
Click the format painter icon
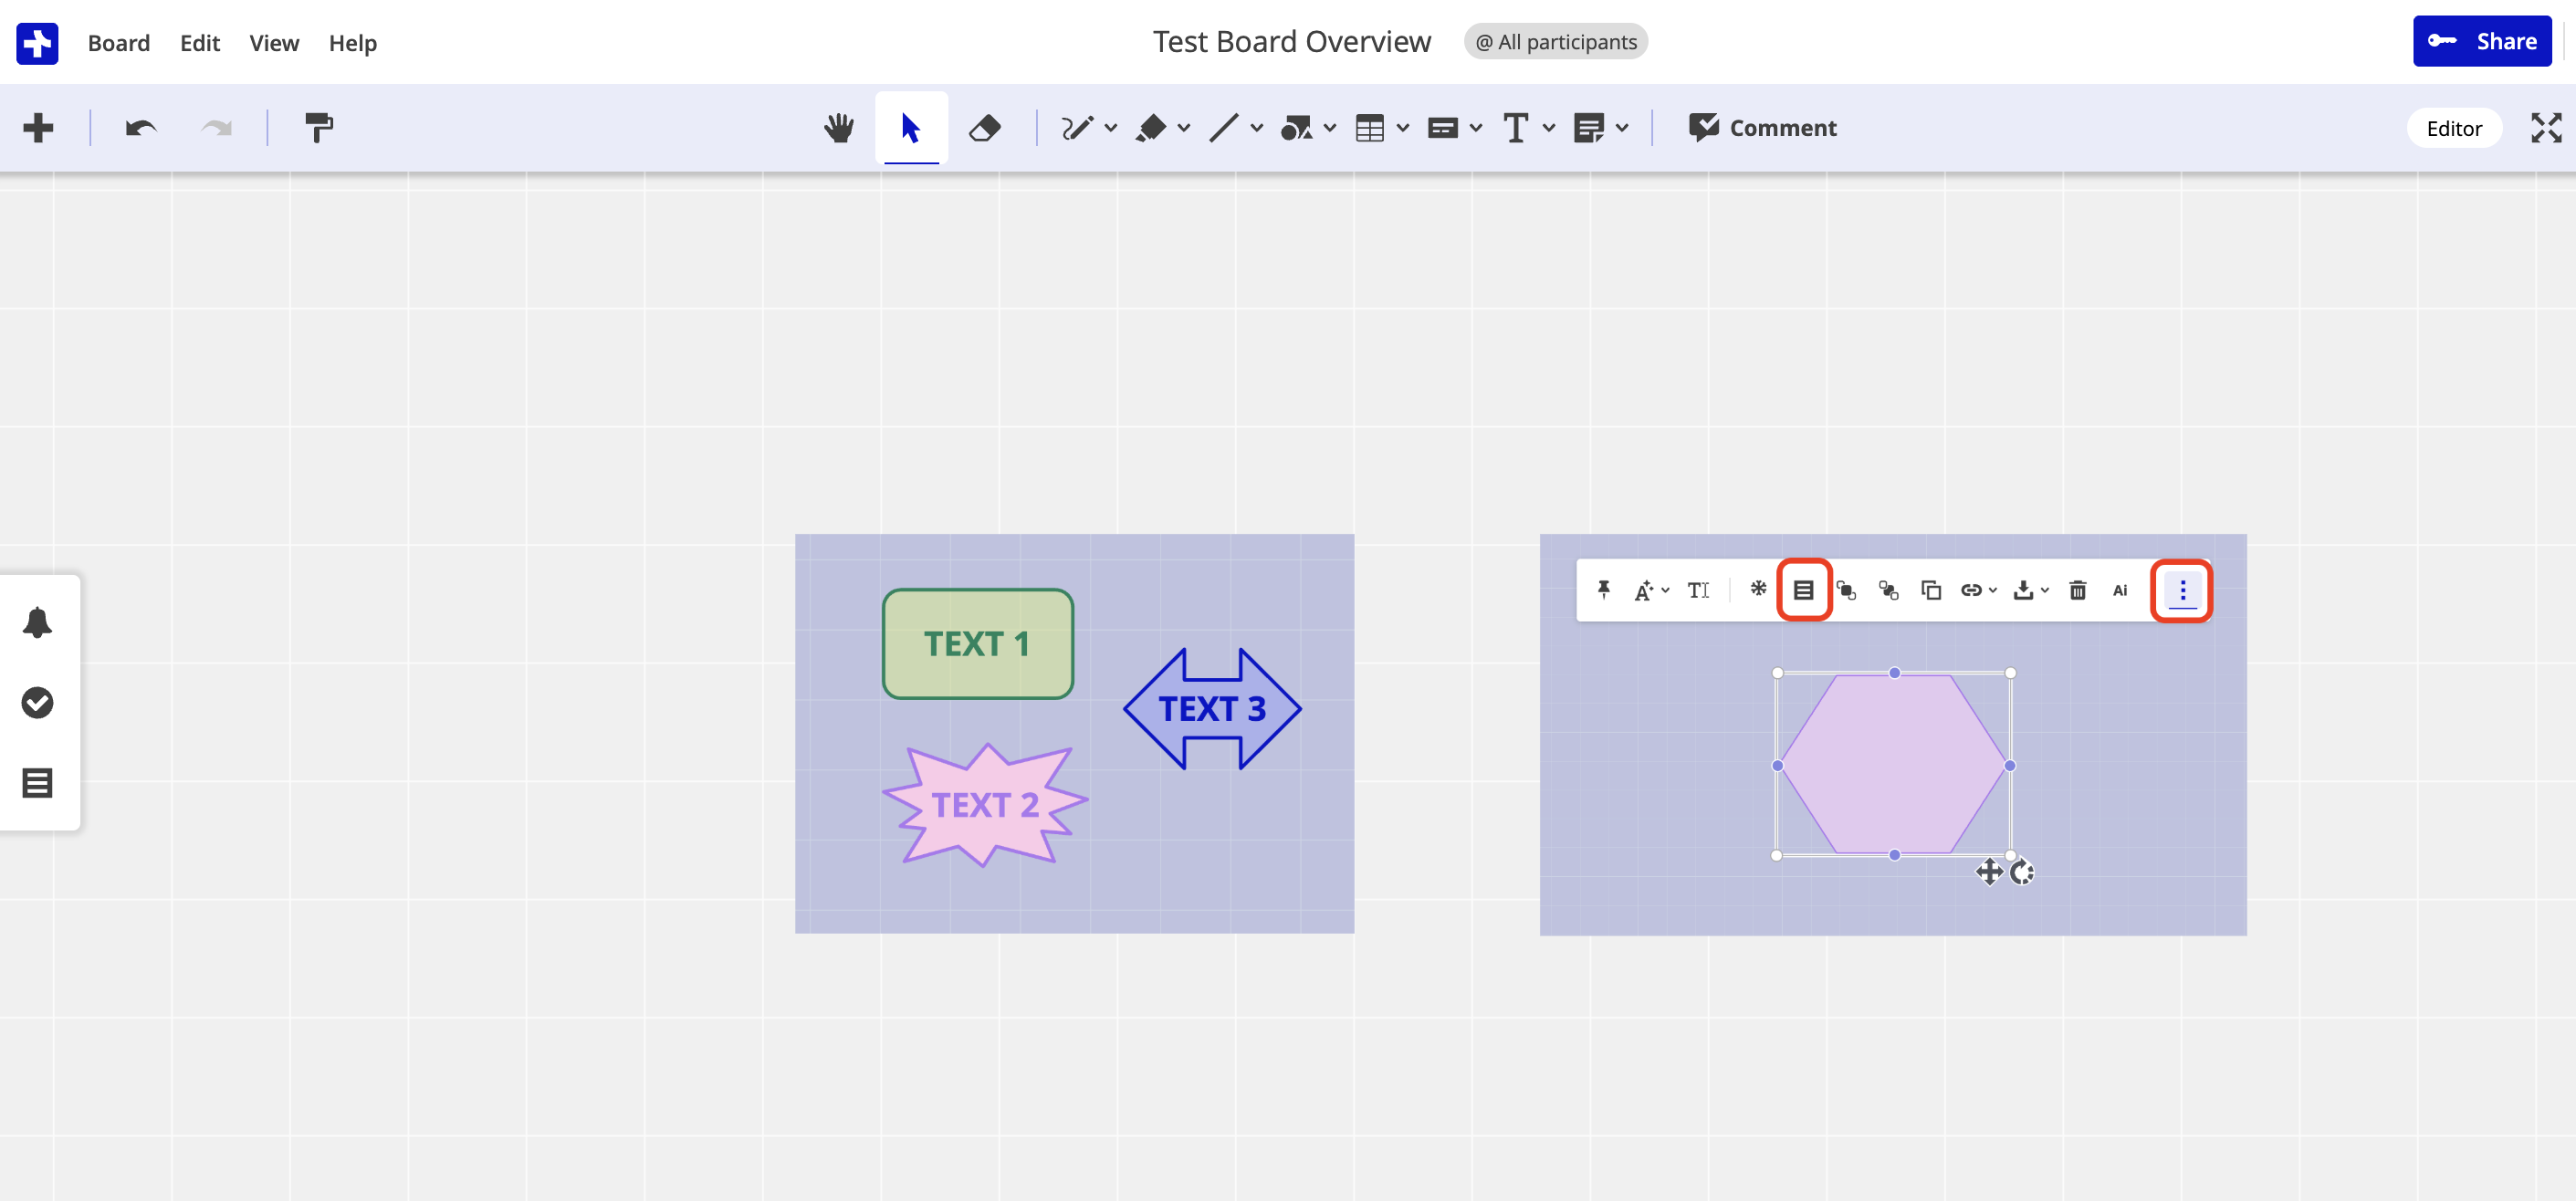(x=318, y=128)
